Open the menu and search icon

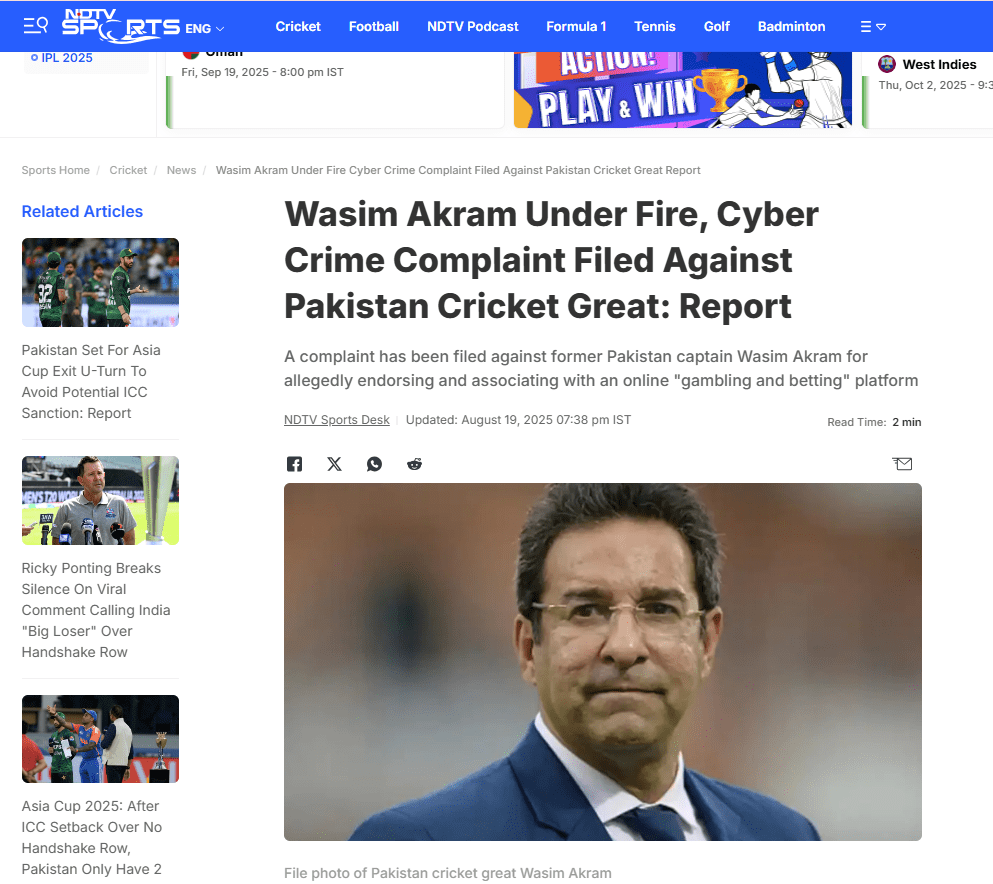pos(35,25)
